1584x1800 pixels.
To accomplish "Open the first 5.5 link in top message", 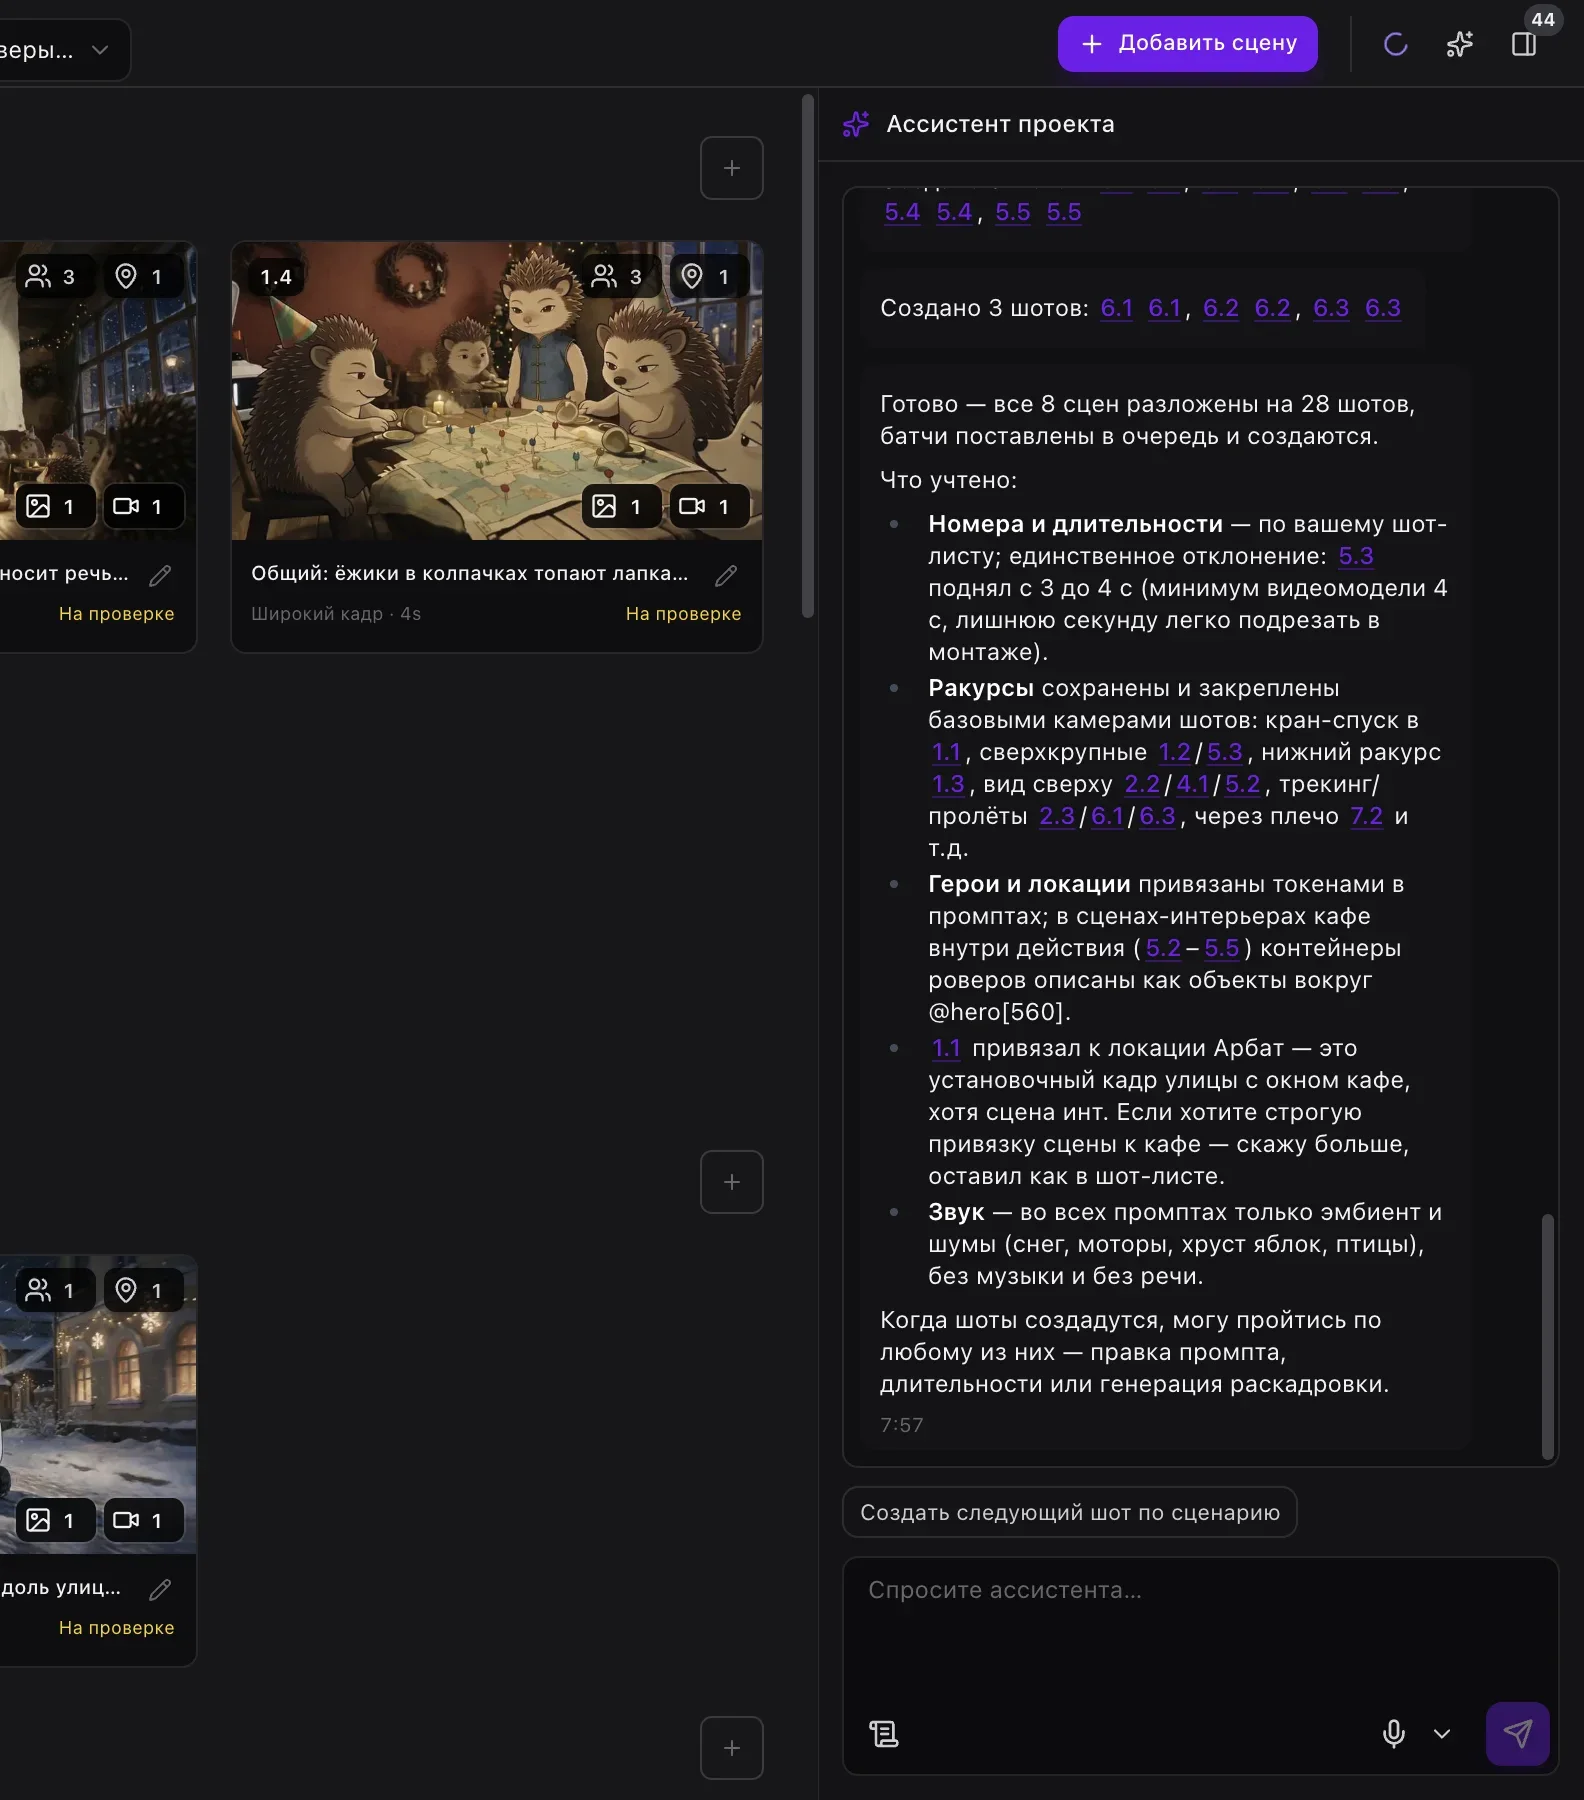I will point(1013,212).
